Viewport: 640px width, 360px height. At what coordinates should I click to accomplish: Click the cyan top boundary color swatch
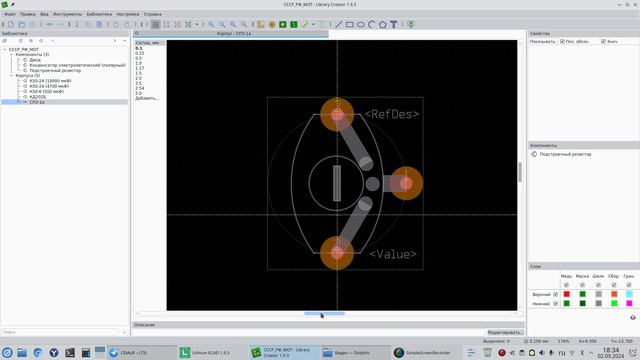pos(629,294)
